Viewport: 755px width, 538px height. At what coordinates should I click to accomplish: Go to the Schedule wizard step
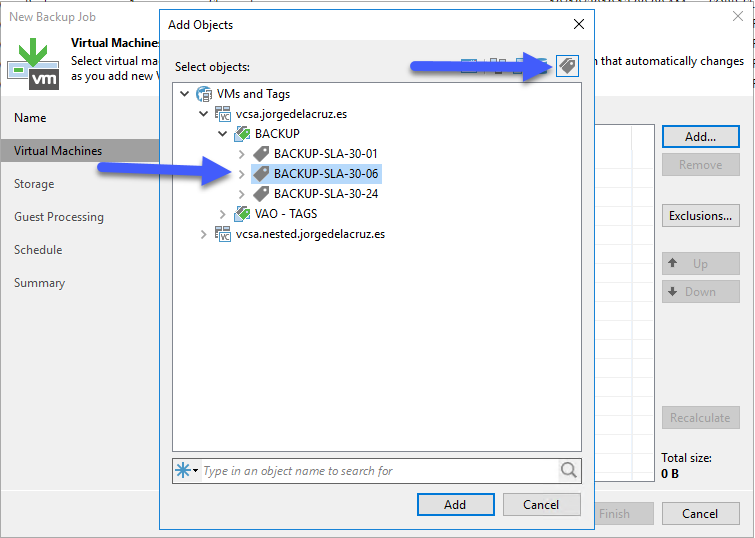tap(38, 250)
